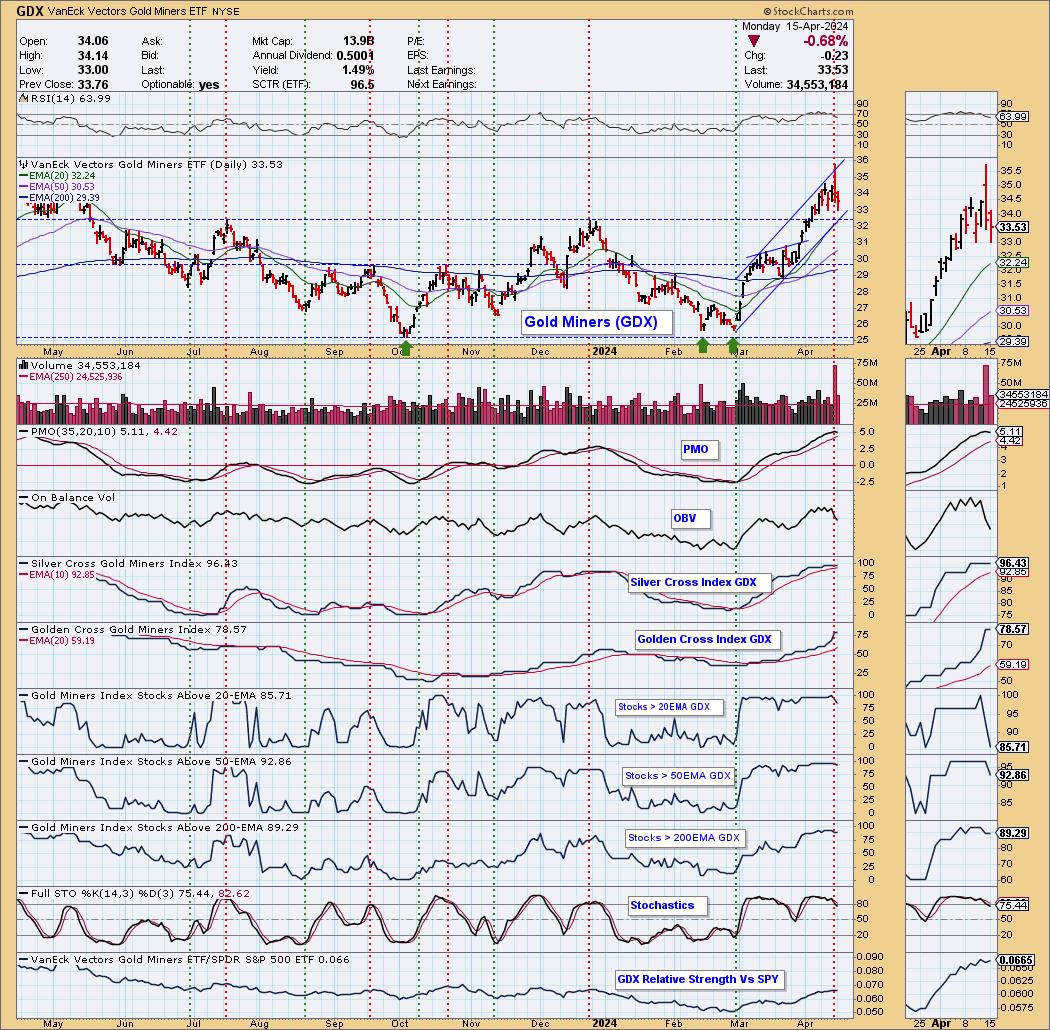1050x1030 pixels.
Task: Click the Mkt Cap 13.9B value
Action: click(x=358, y=41)
